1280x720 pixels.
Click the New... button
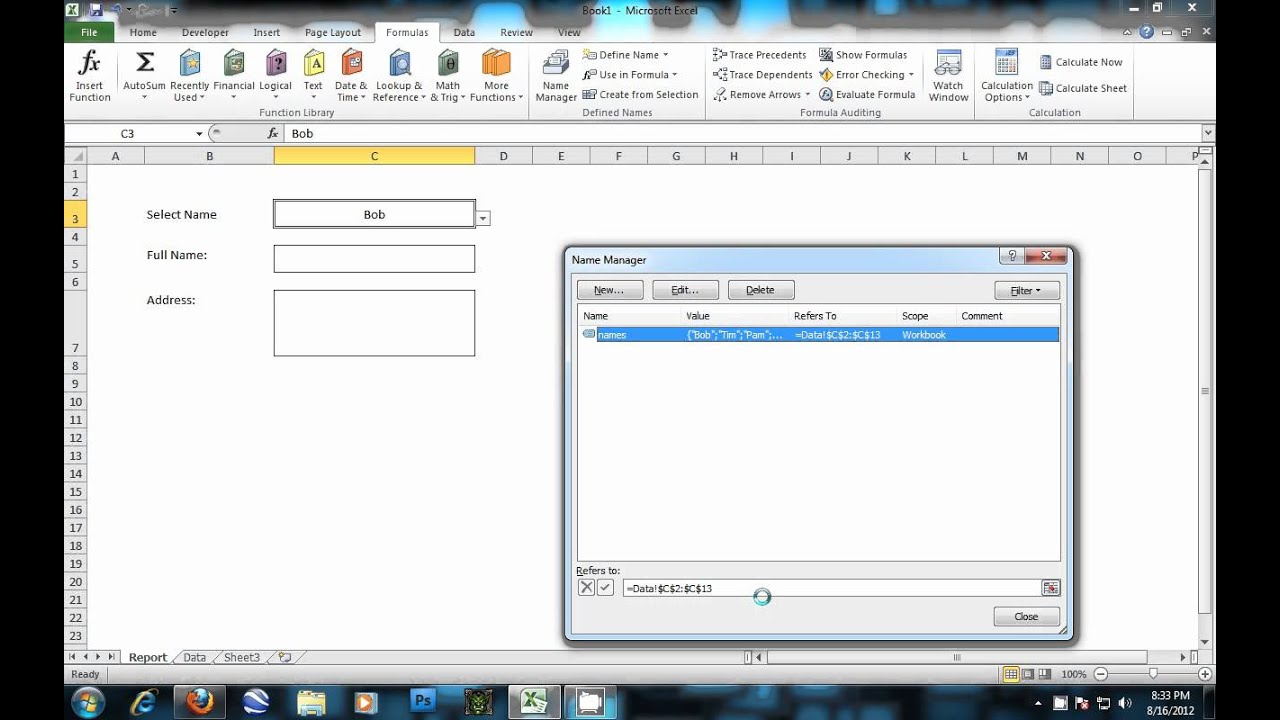coord(609,290)
